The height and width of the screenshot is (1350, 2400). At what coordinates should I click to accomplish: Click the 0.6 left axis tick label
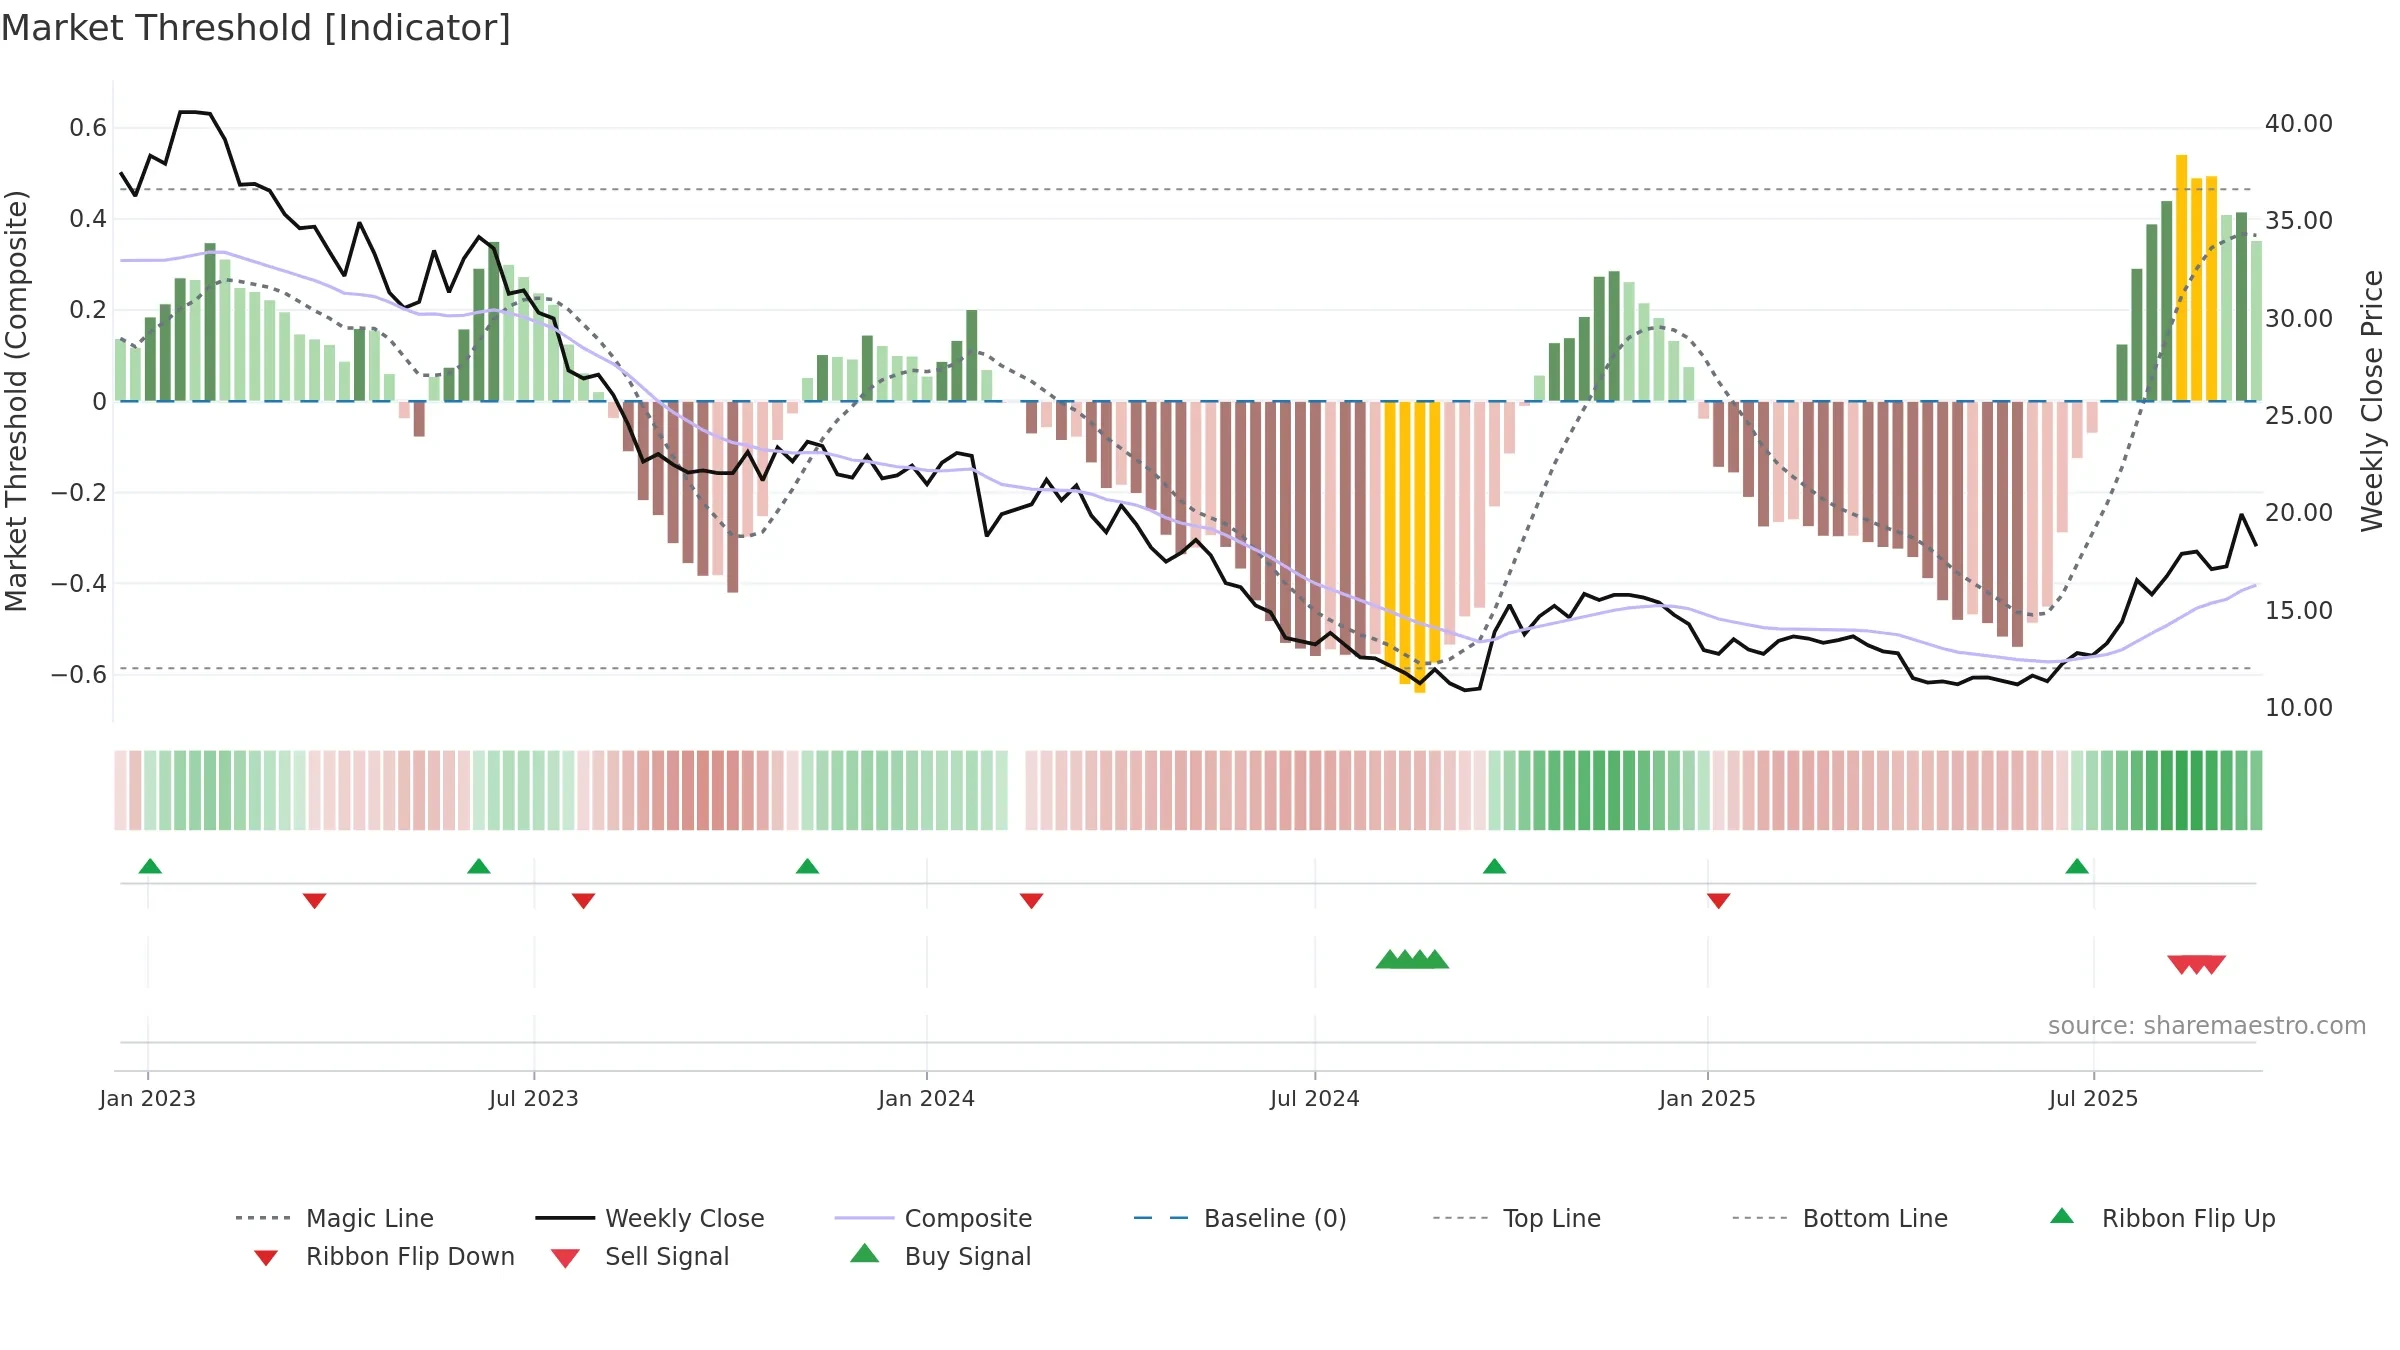[88, 128]
